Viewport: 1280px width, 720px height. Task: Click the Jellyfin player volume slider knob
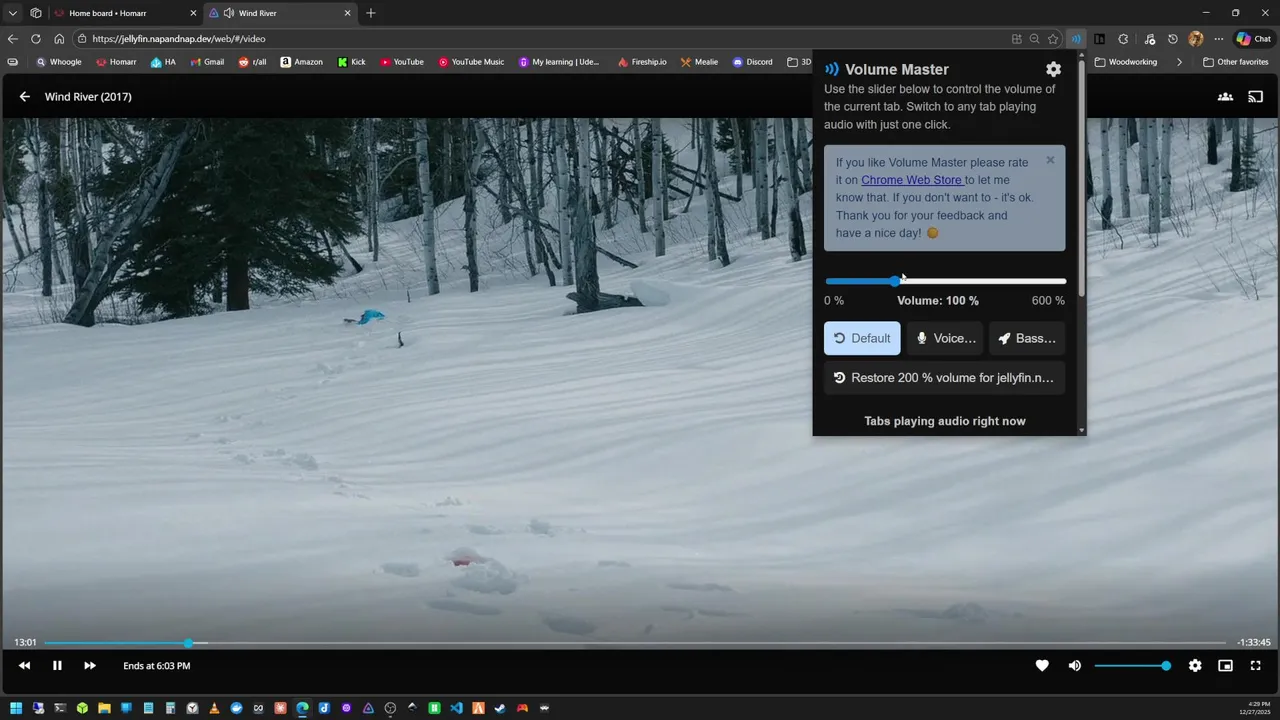[1166, 666]
